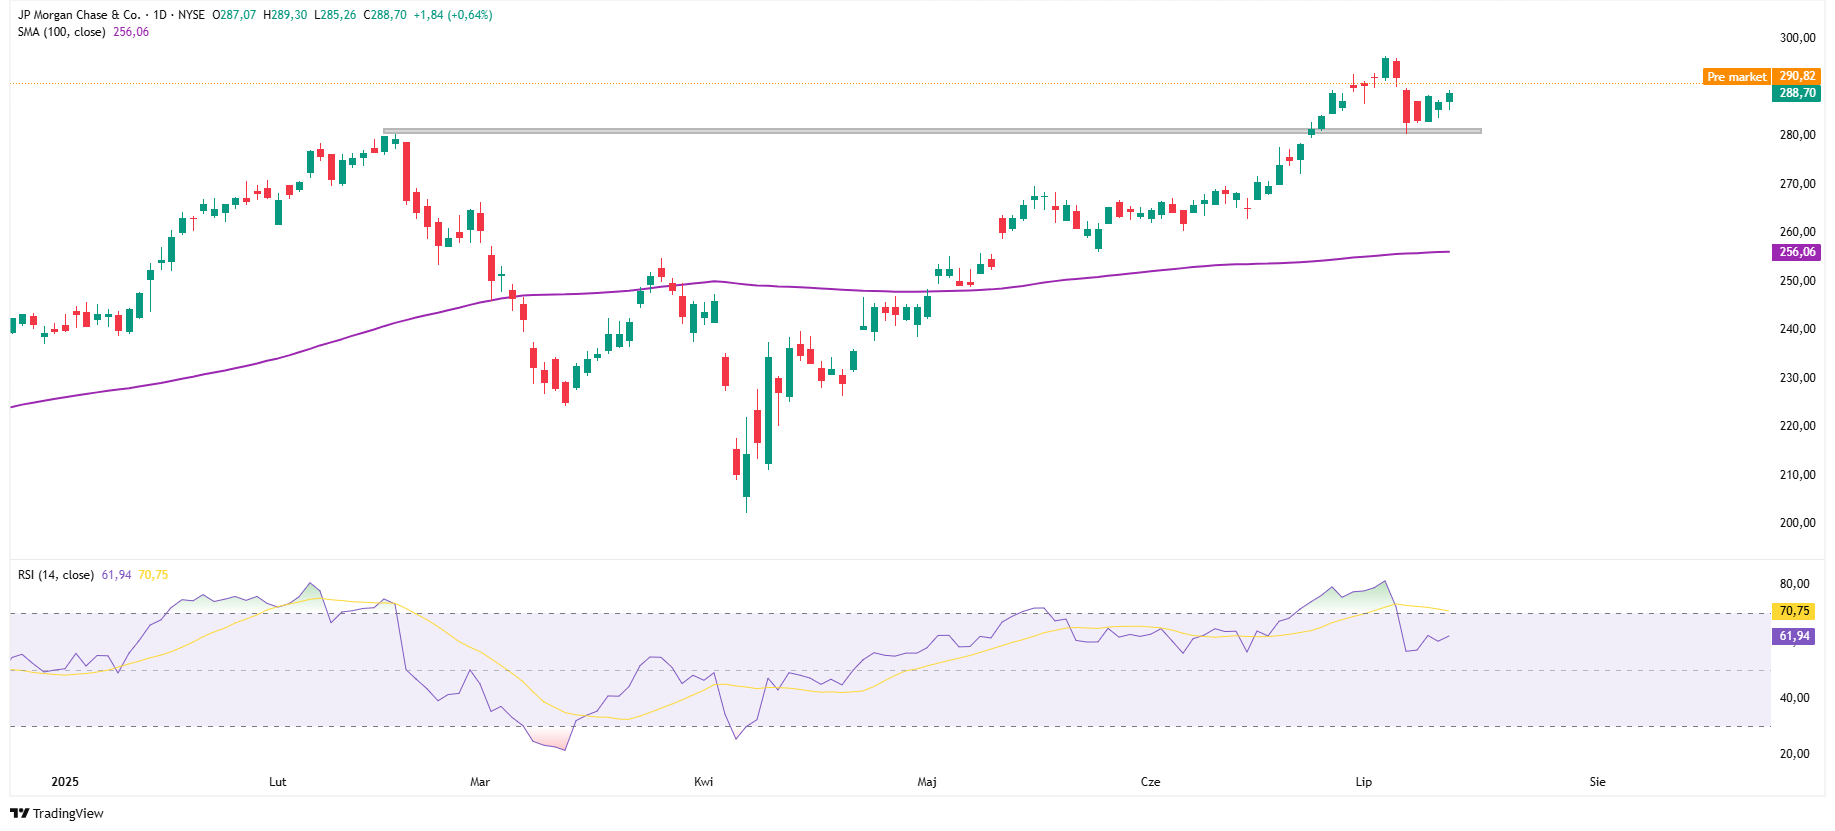Click the orange Pre market label
Viewport: 1835px width, 831px height.
click(x=1737, y=77)
